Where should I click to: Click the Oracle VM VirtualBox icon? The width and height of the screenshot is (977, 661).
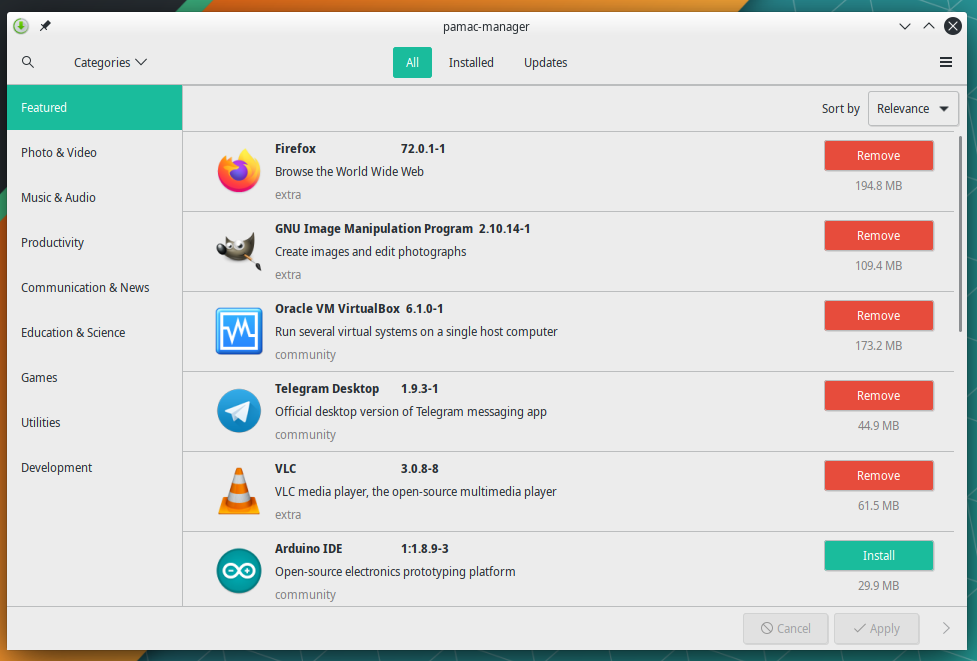[x=238, y=330]
